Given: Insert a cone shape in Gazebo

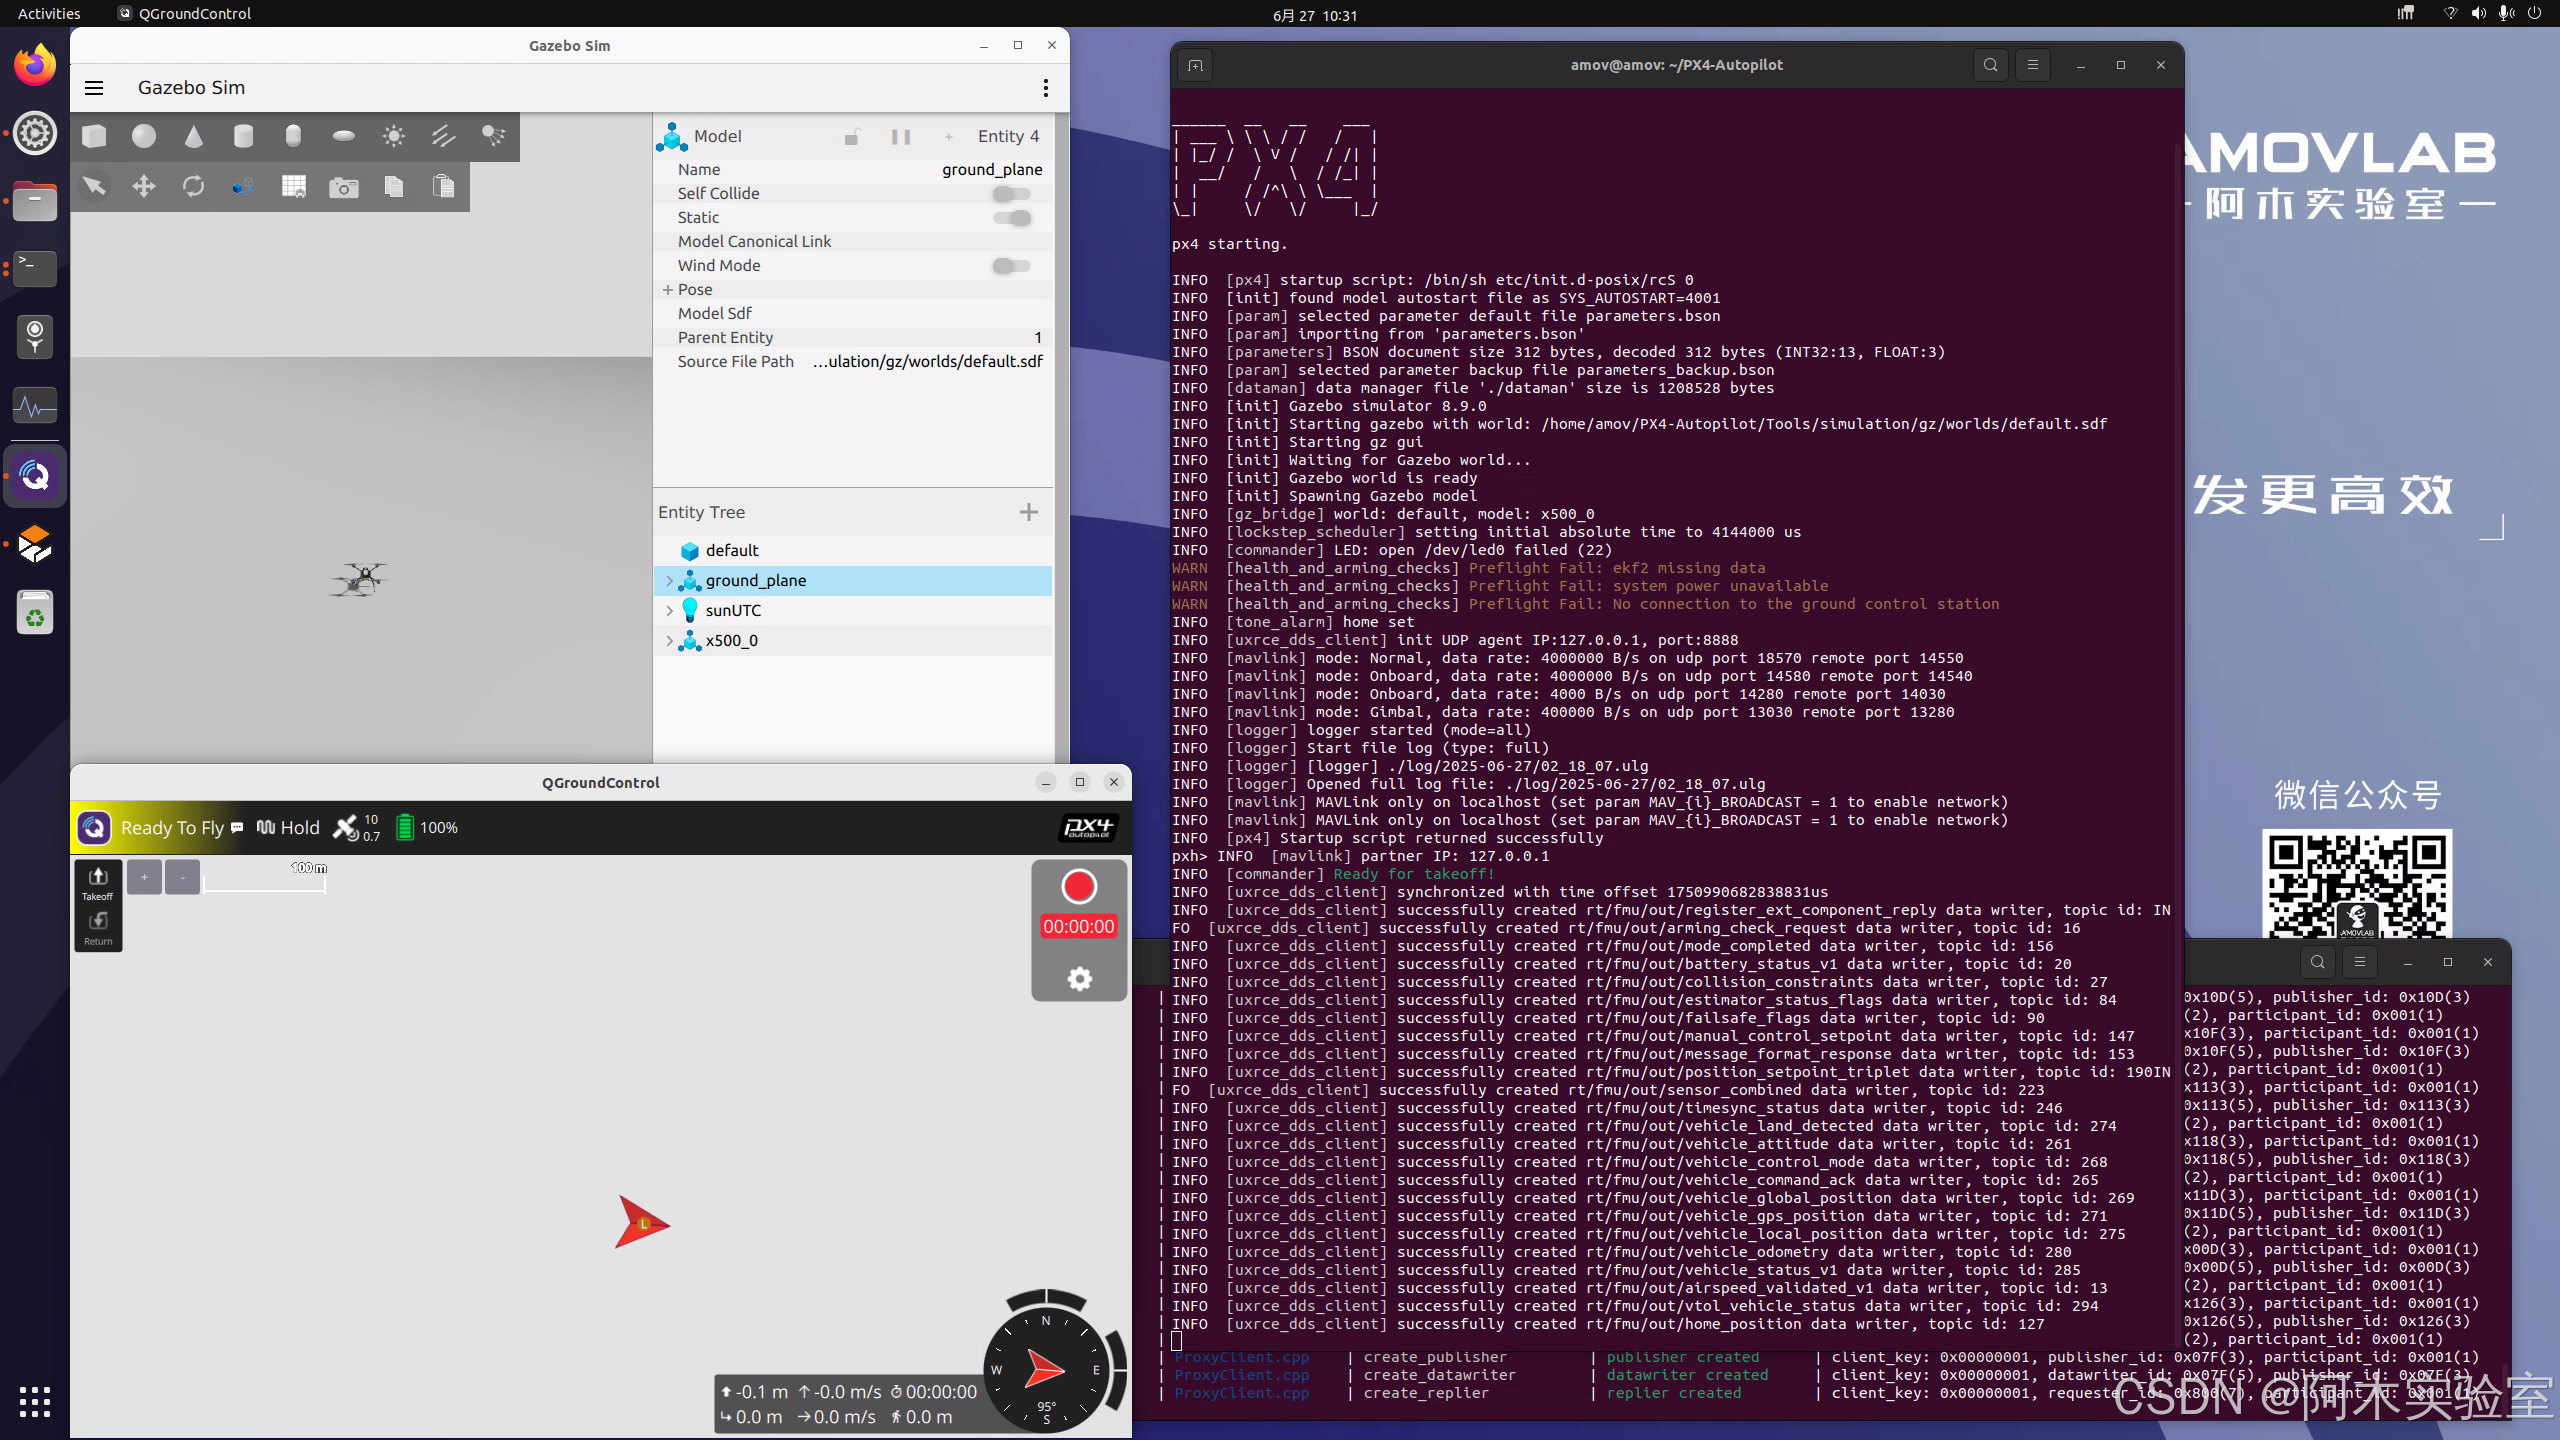Looking at the screenshot, I should point(194,136).
